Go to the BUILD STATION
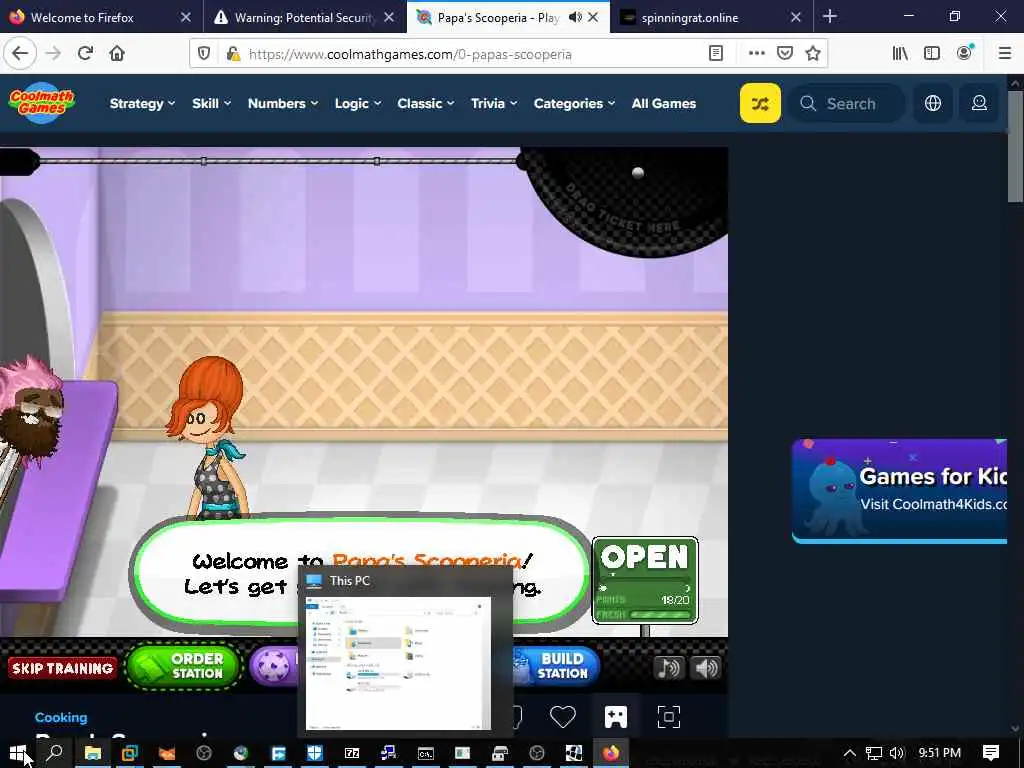This screenshot has width=1024, height=768. pyautogui.click(x=556, y=666)
